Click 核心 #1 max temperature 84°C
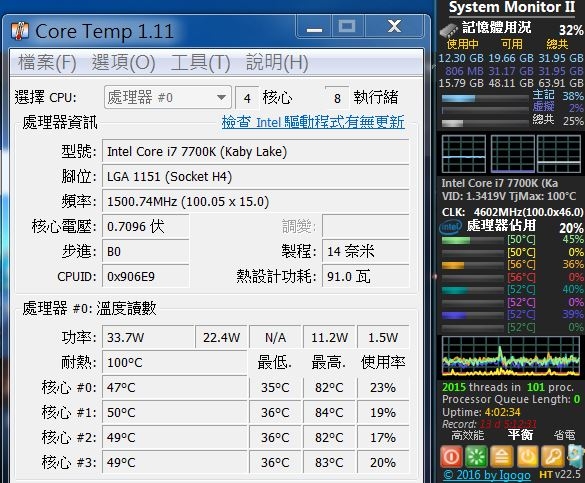 (329, 413)
